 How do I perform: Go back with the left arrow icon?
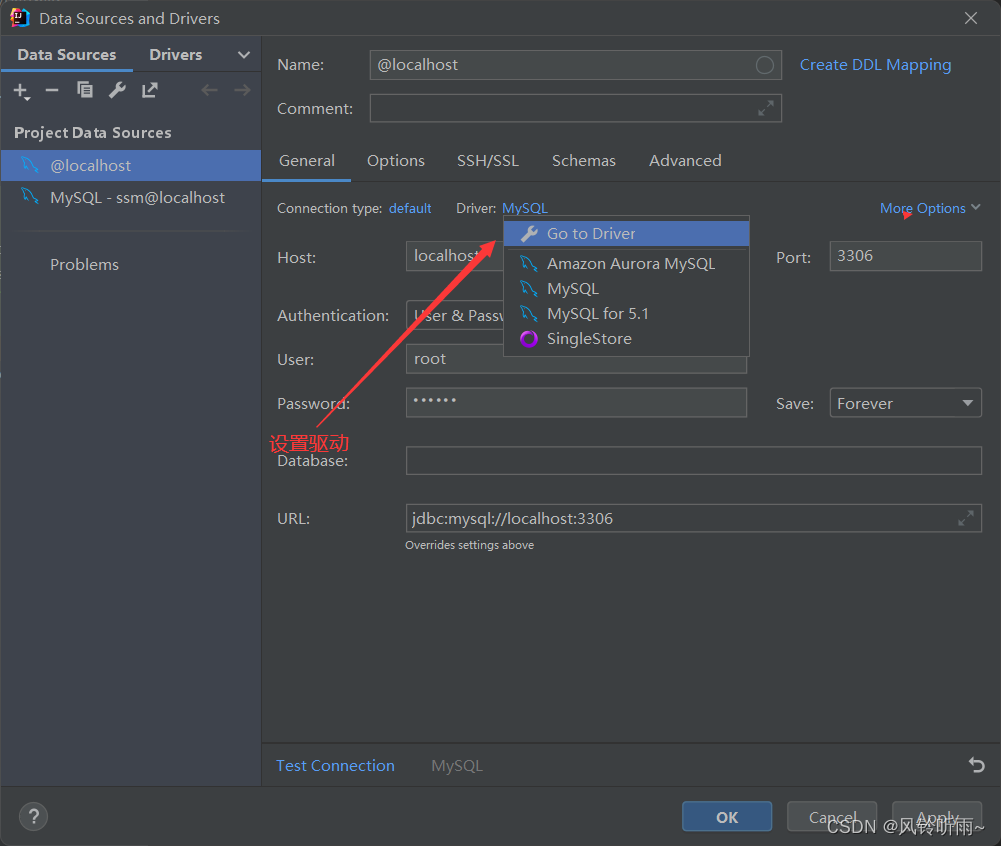(209, 90)
